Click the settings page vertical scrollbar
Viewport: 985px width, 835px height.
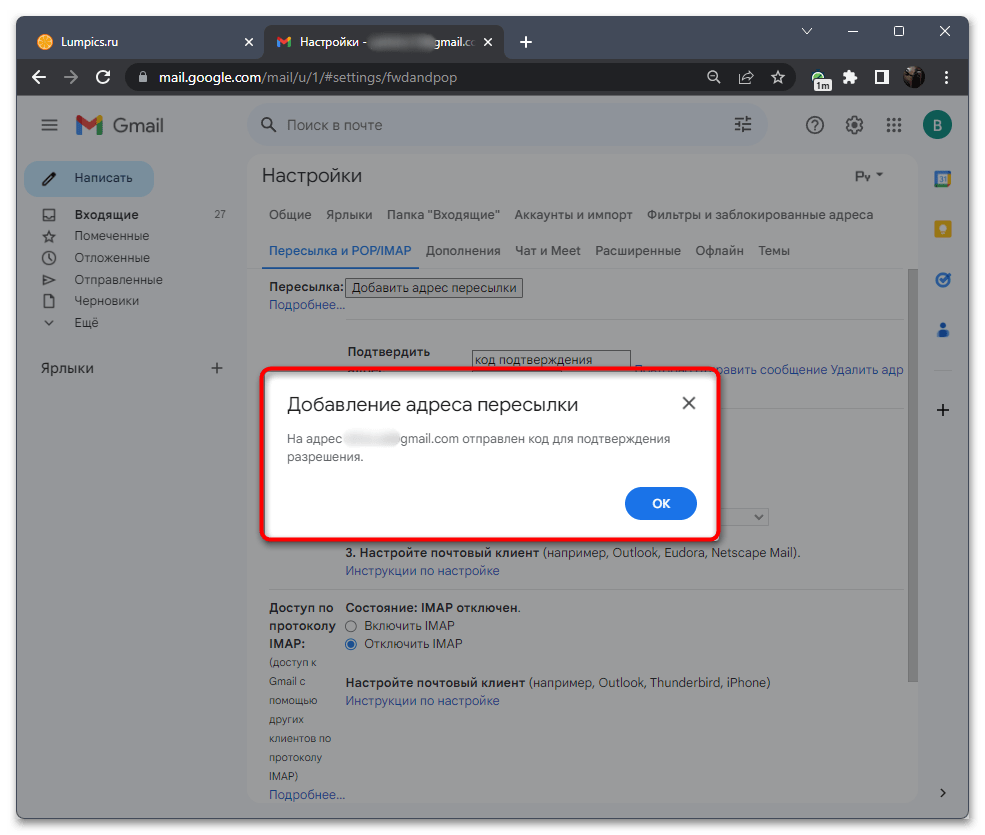[x=913, y=475]
